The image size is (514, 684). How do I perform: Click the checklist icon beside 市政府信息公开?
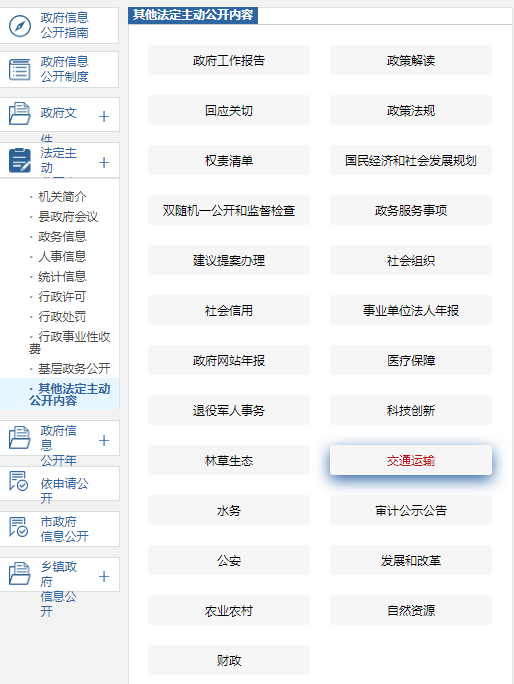click(x=18, y=527)
